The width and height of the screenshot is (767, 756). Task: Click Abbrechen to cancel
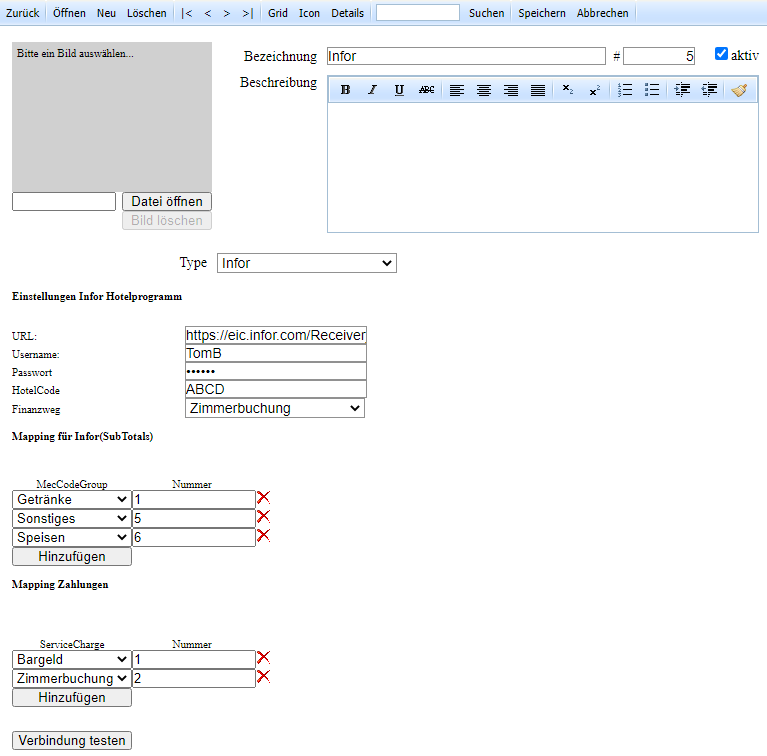(603, 13)
